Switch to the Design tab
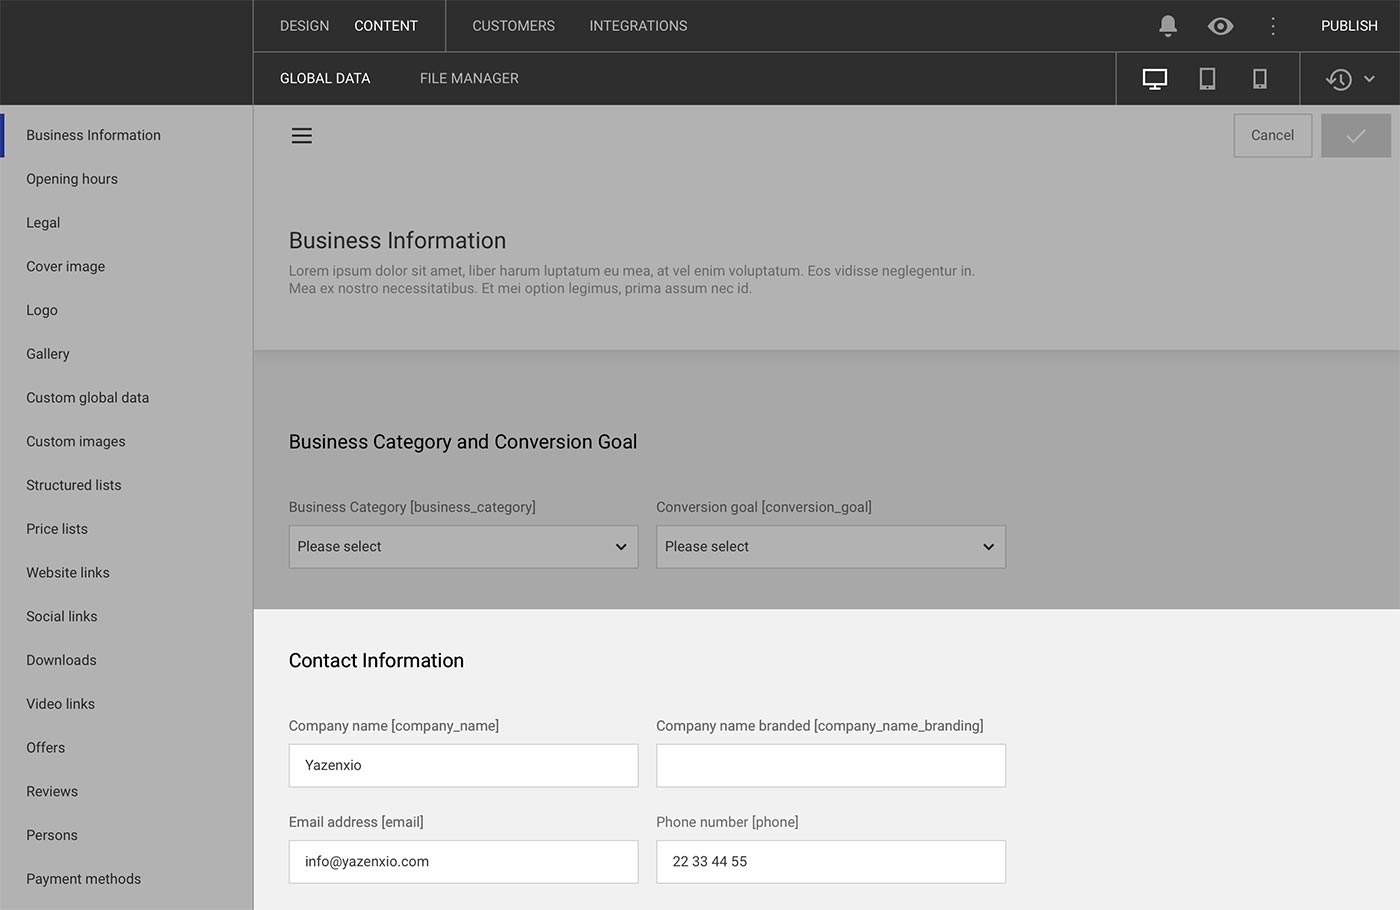This screenshot has height=910, width=1400. click(304, 26)
